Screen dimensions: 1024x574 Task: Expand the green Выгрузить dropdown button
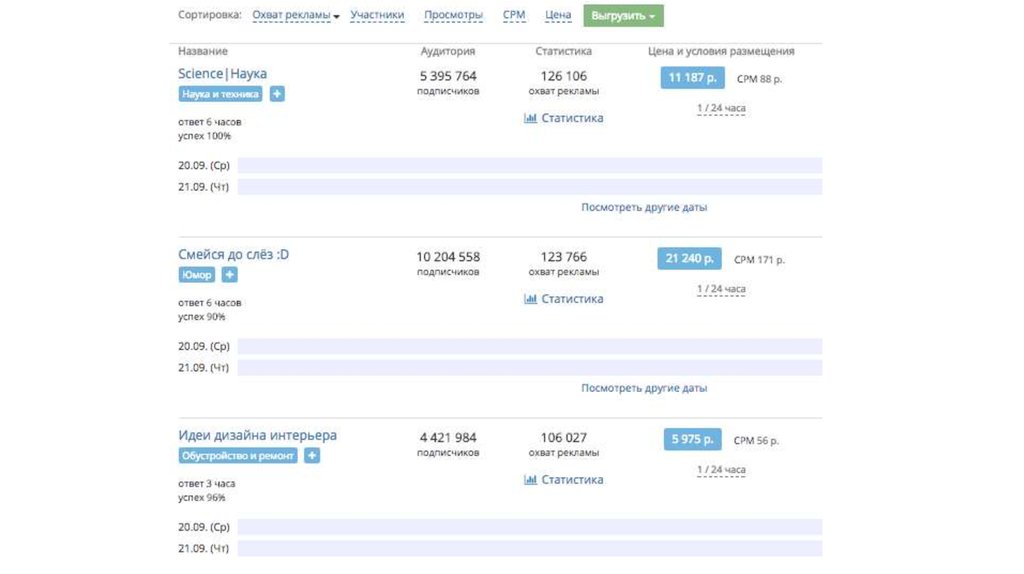[623, 16]
